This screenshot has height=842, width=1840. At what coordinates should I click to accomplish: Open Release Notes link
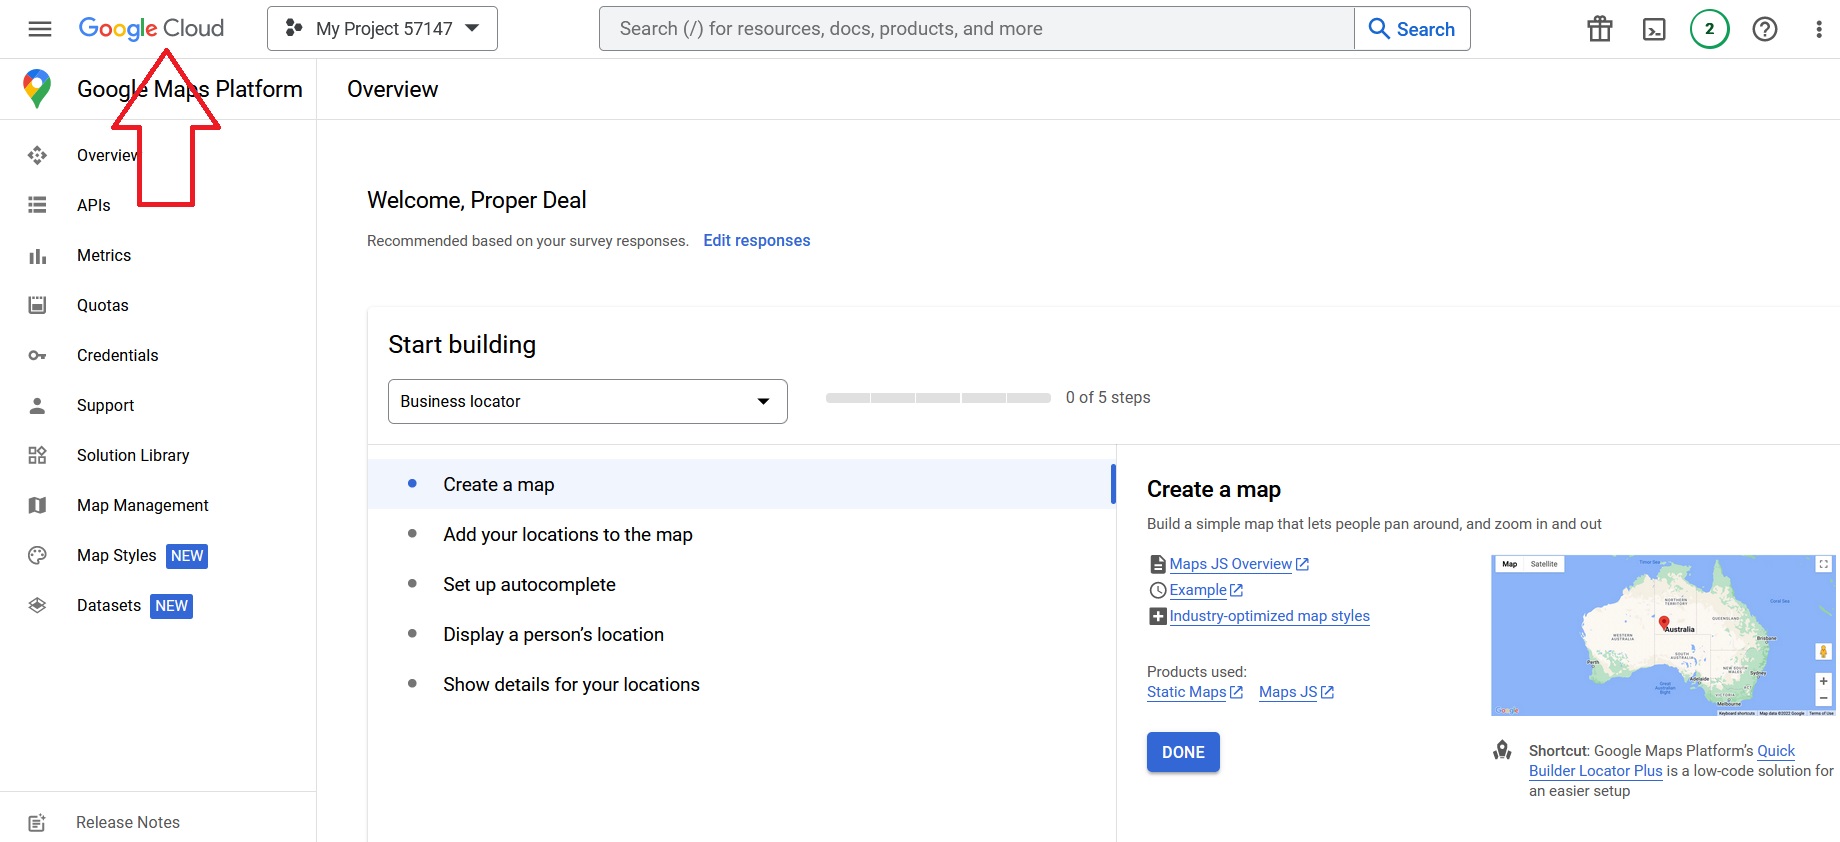point(128,822)
